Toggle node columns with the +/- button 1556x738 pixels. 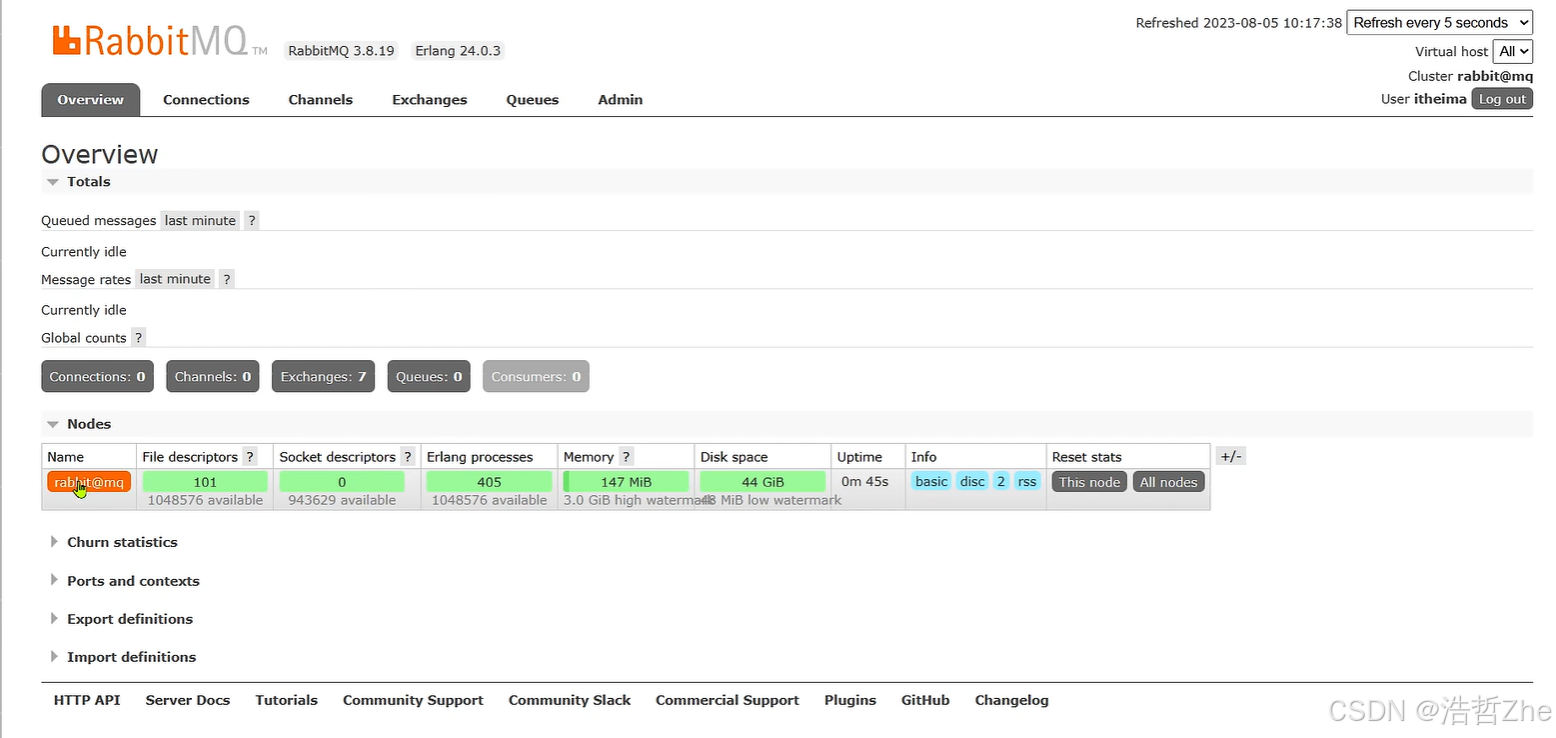(1231, 456)
